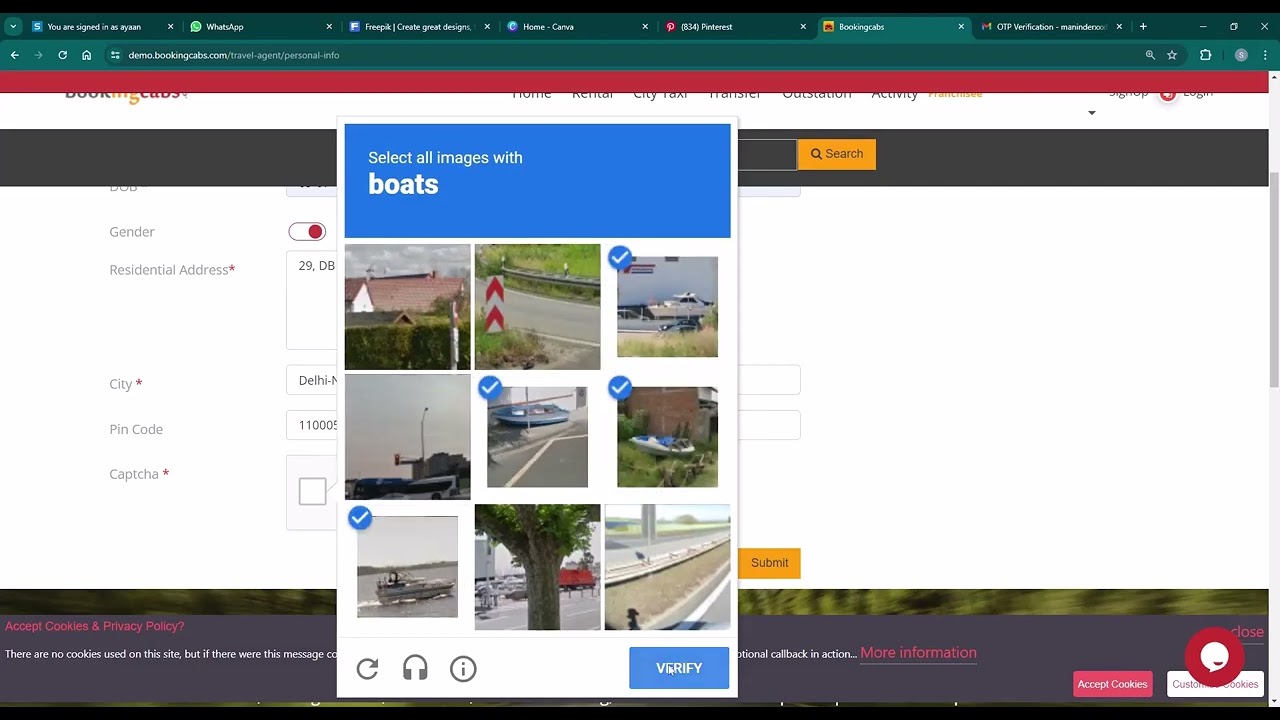The image size is (1280, 720).
Task: Open a new browser tab
Action: [1143, 27]
